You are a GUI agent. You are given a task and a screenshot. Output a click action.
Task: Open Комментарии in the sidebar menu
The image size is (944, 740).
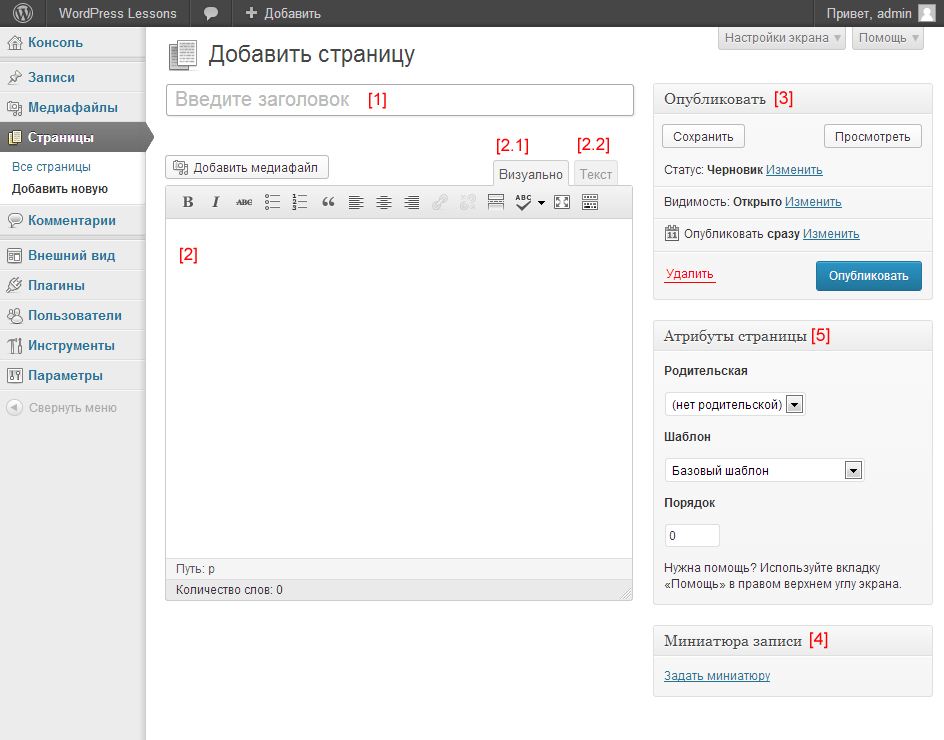(72, 220)
